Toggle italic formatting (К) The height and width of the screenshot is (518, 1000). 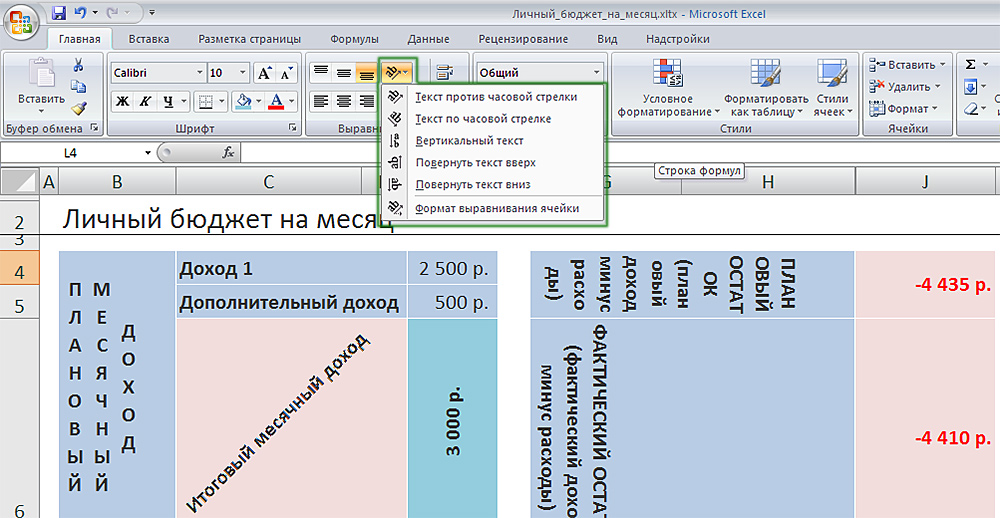click(146, 101)
